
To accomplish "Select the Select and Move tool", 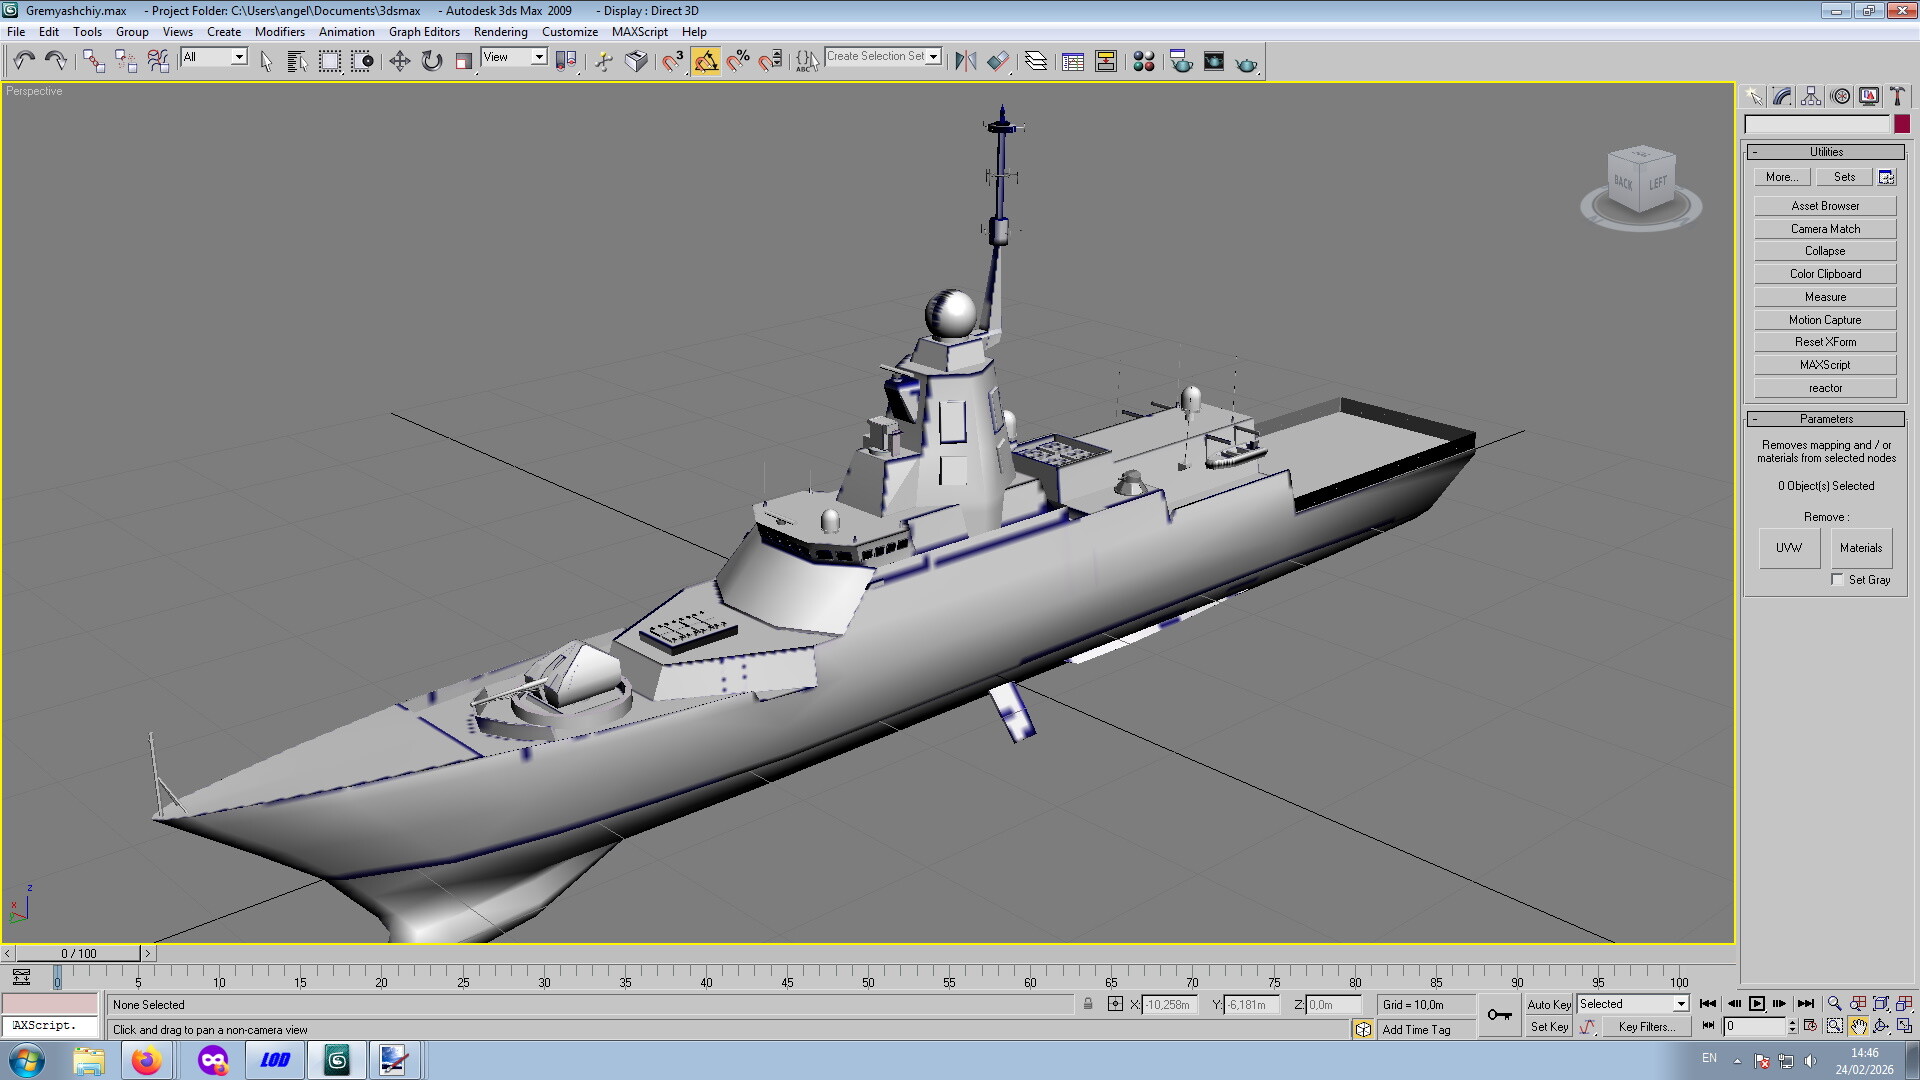I will [x=399, y=62].
